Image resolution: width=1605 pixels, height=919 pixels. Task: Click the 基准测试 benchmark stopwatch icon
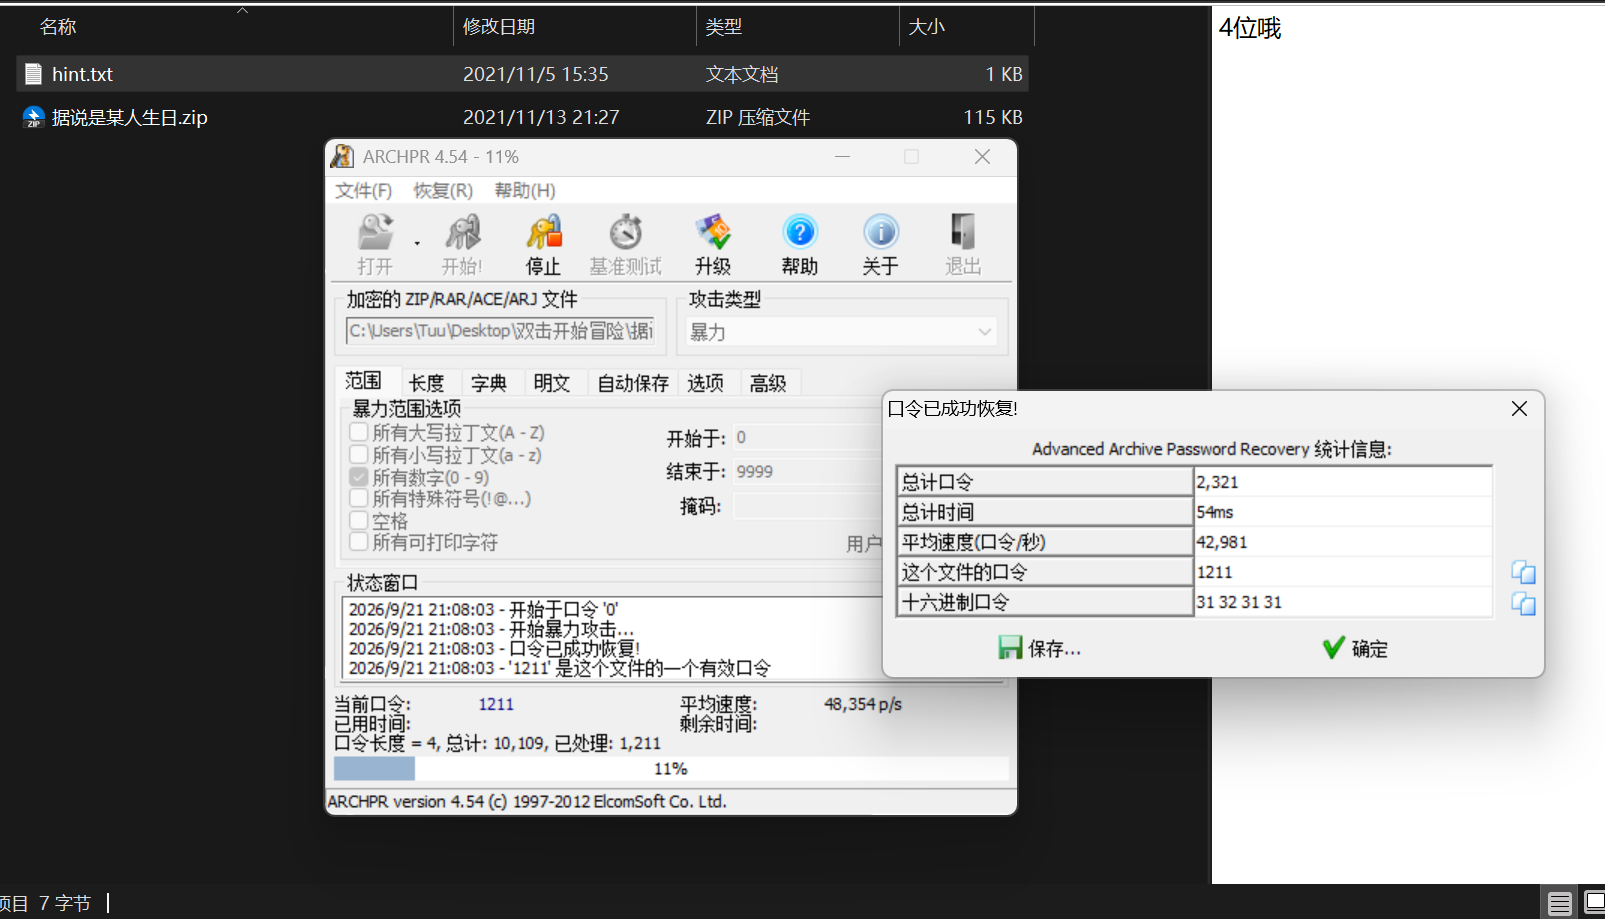tap(626, 245)
